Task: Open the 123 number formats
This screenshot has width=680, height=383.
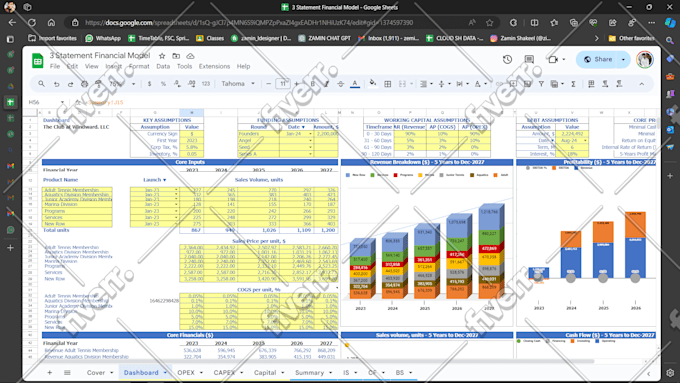Action: pos(206,84)
